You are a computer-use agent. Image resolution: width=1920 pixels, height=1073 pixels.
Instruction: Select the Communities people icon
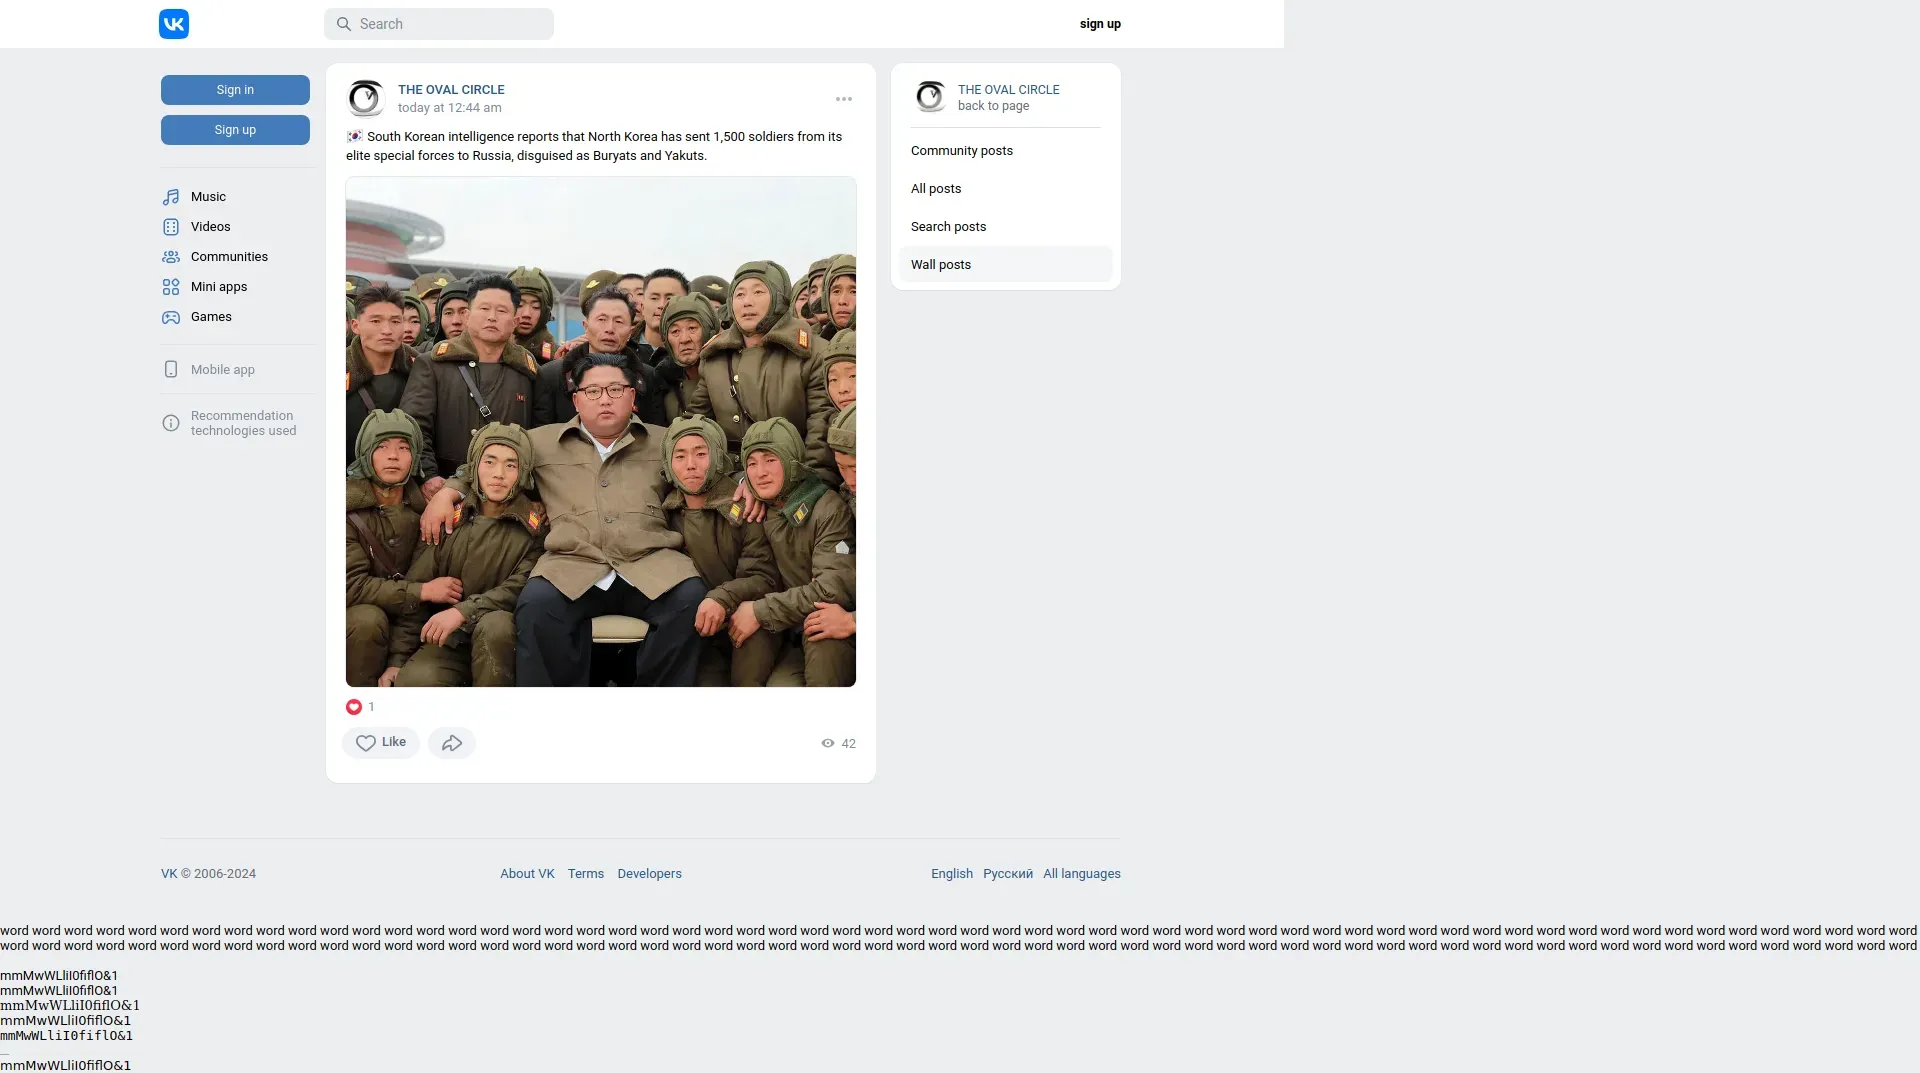171,257
